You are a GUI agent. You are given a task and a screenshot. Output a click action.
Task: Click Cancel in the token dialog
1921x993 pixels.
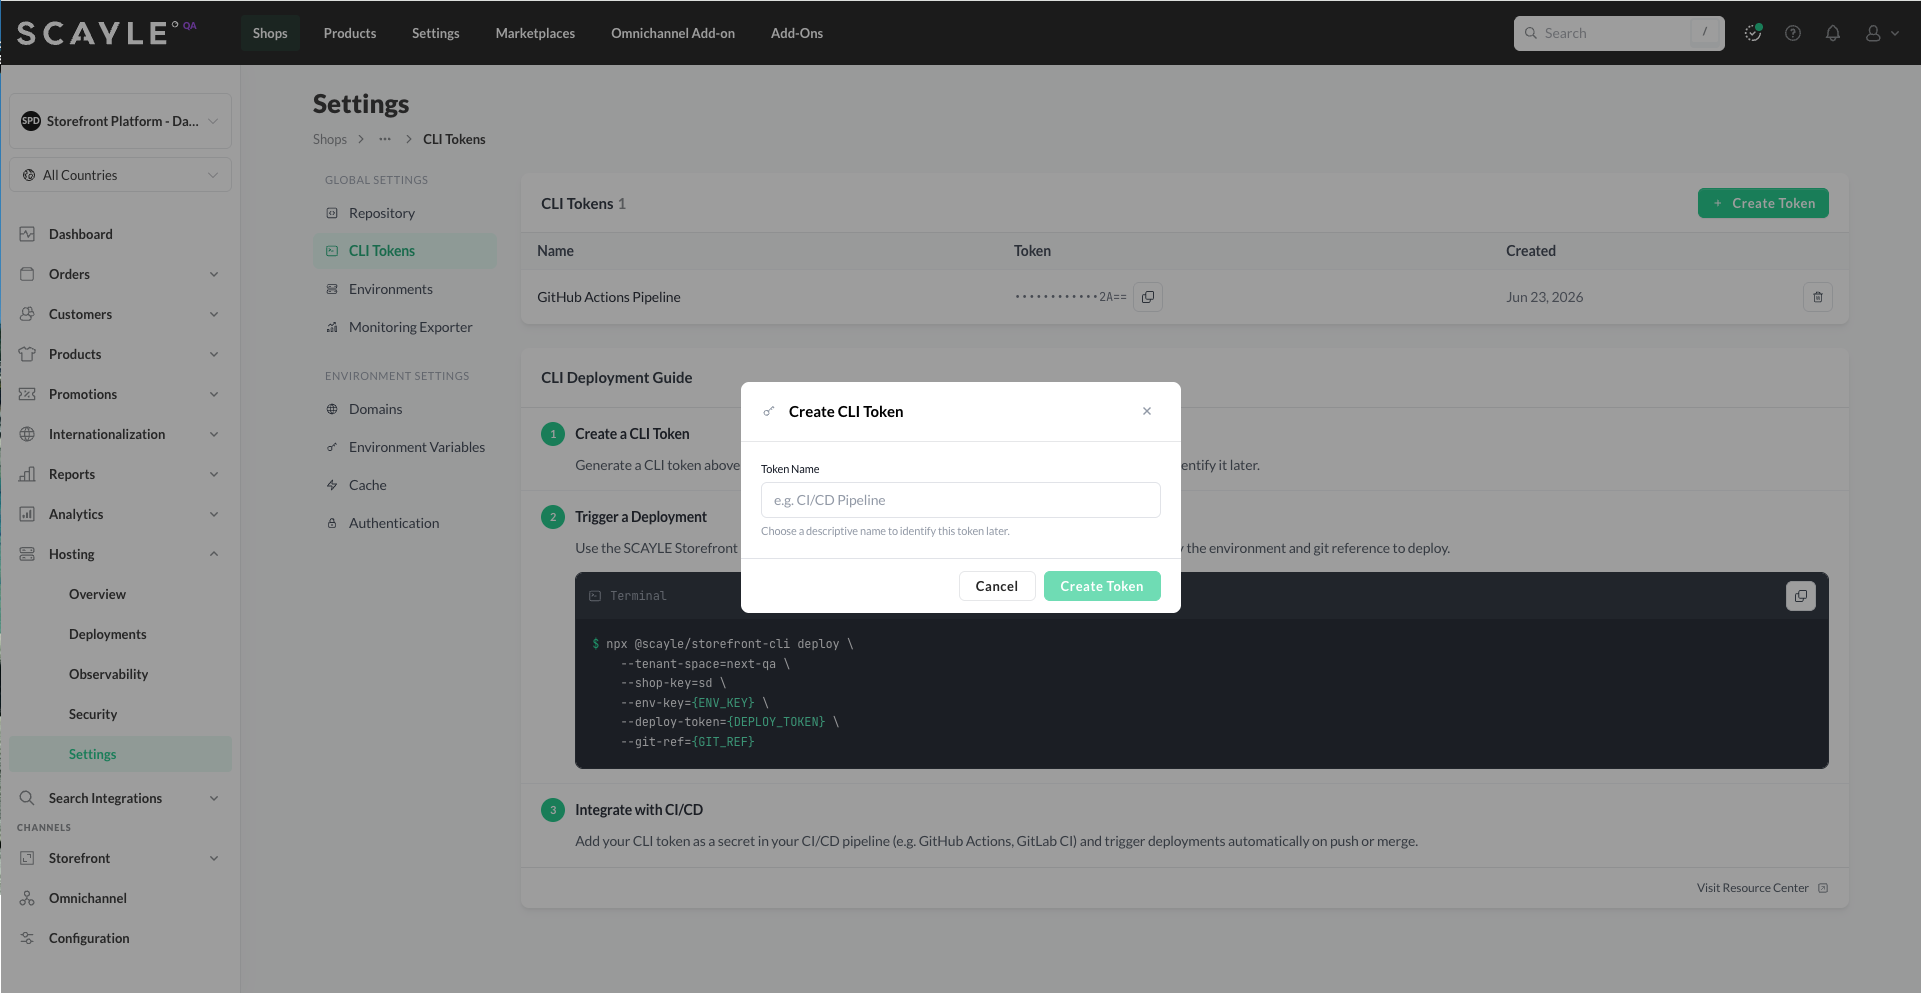pos(997,586)
